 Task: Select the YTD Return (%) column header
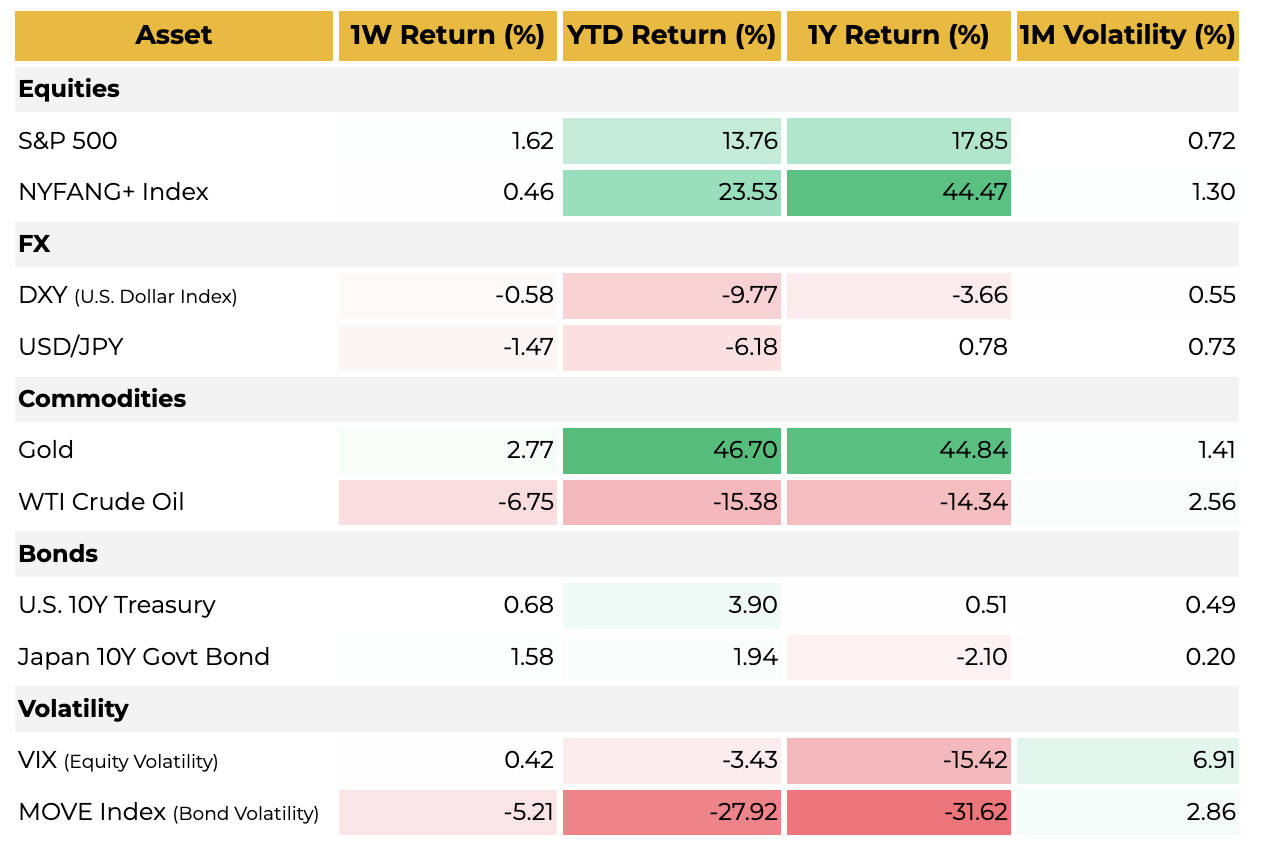tap(671, 36)
